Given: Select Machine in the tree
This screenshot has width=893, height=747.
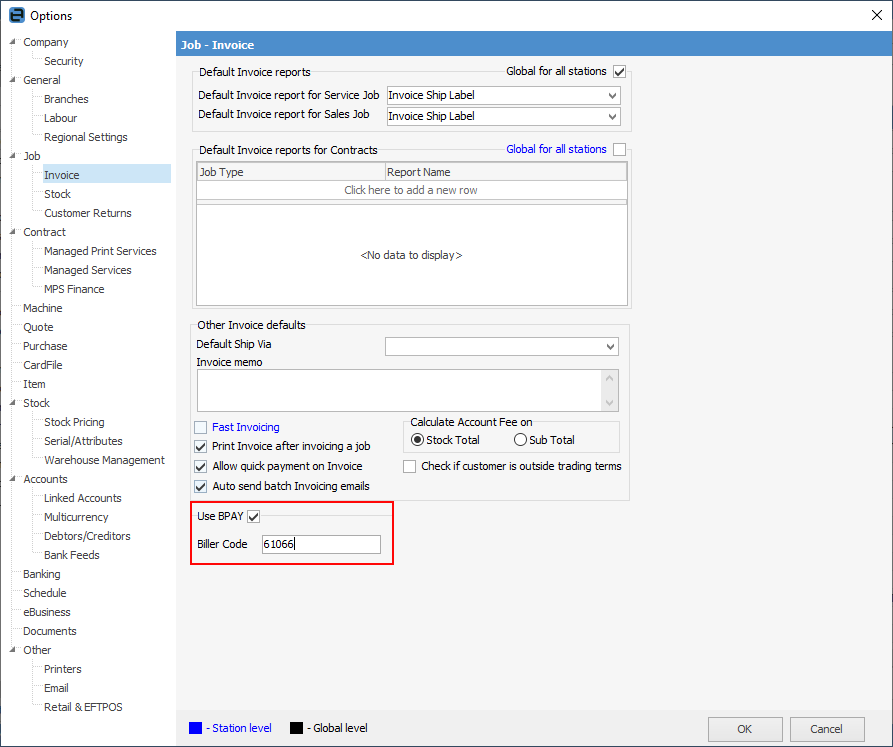Looking at the screenshot, I should (43, 308).
